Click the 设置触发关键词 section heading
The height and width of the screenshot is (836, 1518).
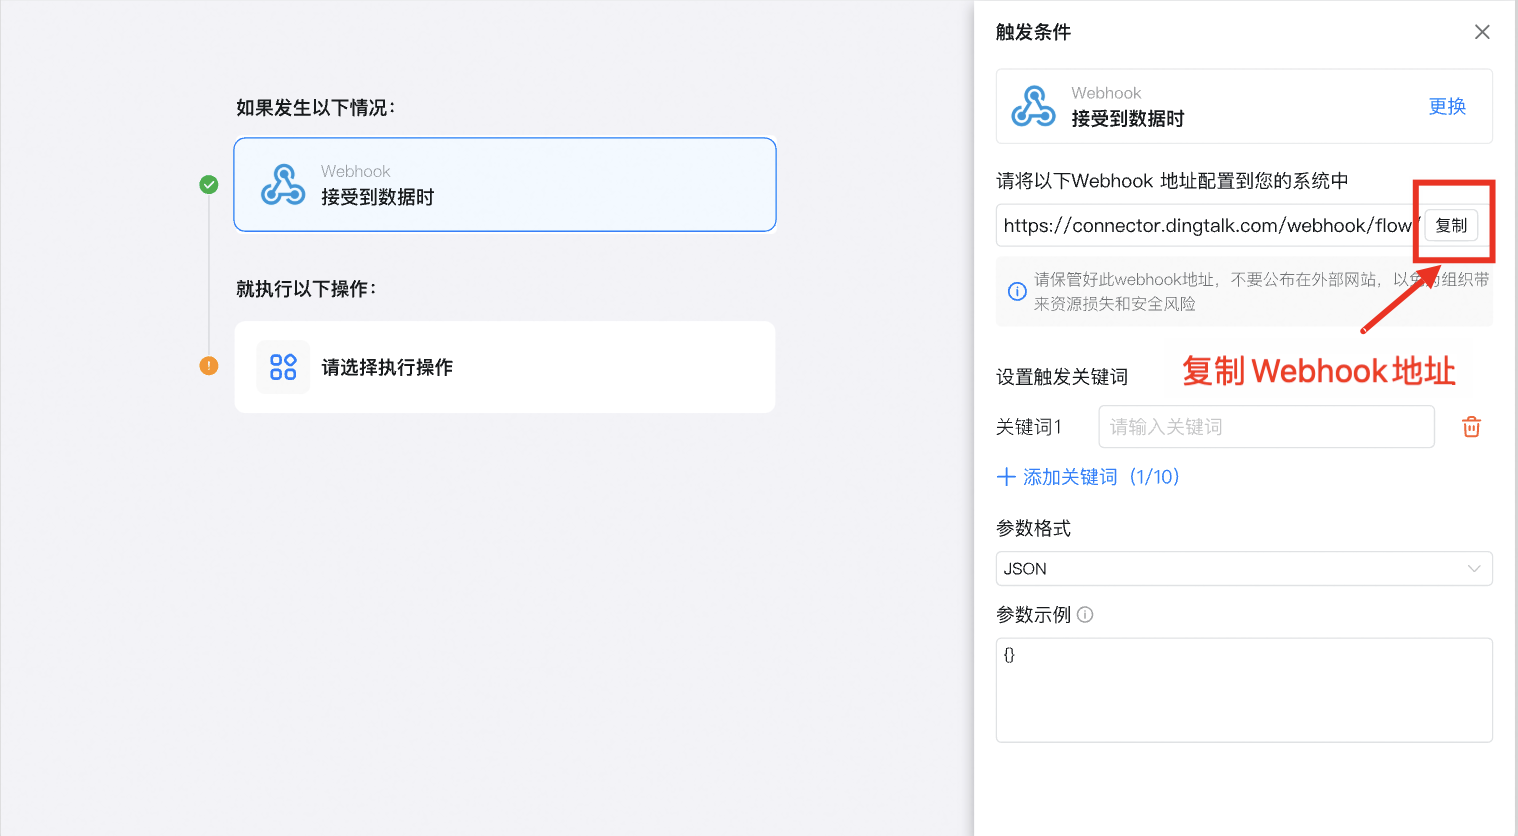pos(1062,376)
